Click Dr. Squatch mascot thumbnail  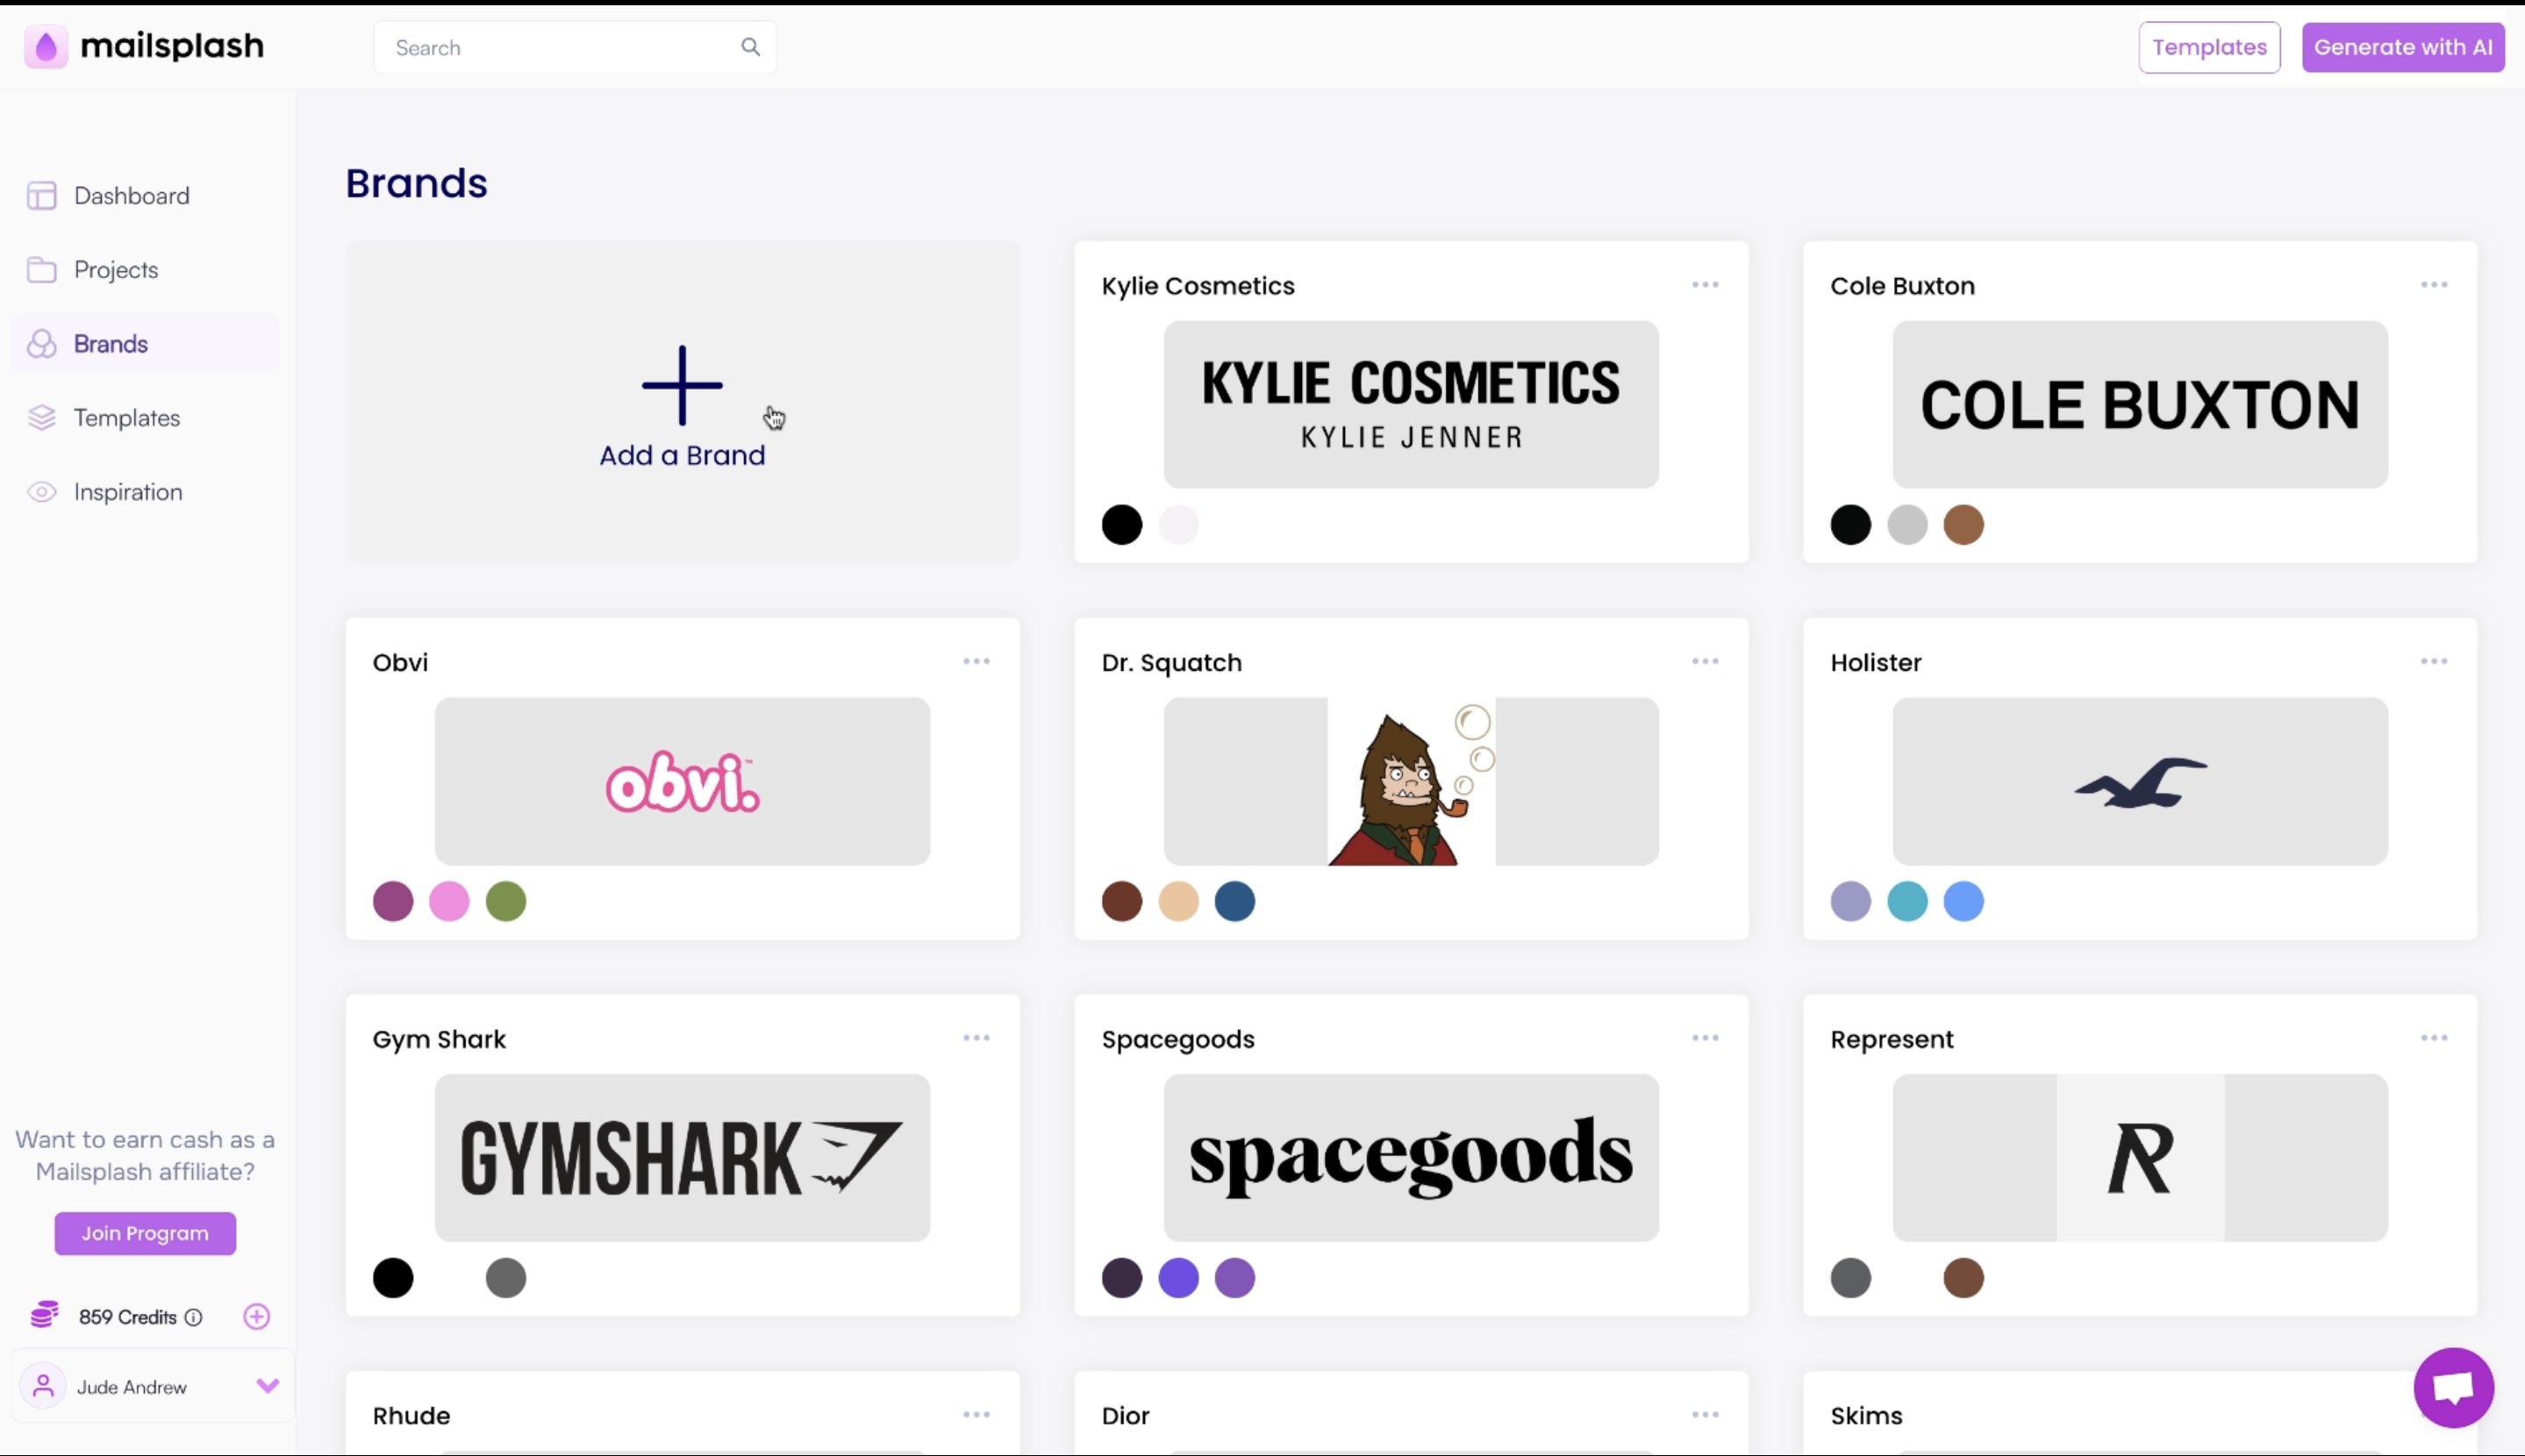1411,781
